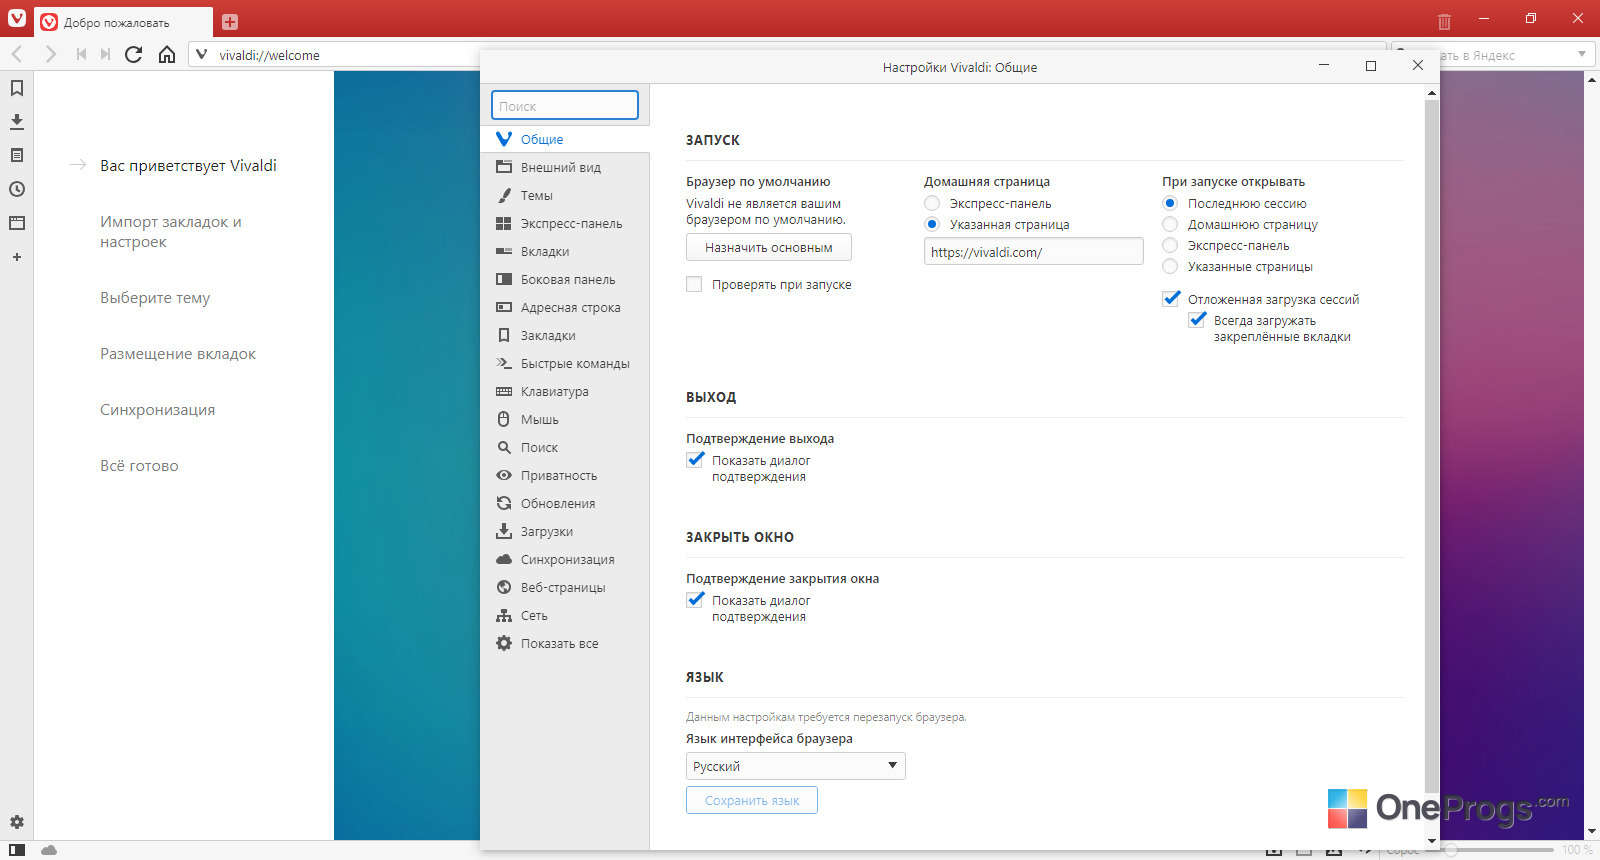The width and height of the screenshot is (1600, 860).
Task: Select Указанная страница homepage option
Action: (x=932, y=224)
